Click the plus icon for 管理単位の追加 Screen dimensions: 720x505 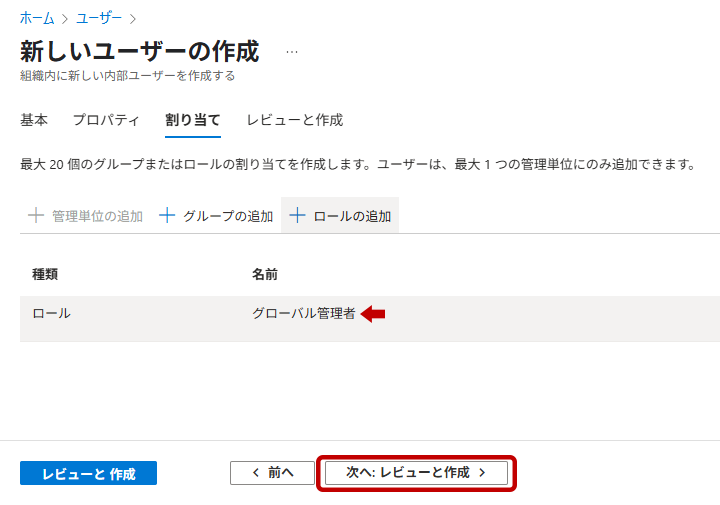coord(36,216)
